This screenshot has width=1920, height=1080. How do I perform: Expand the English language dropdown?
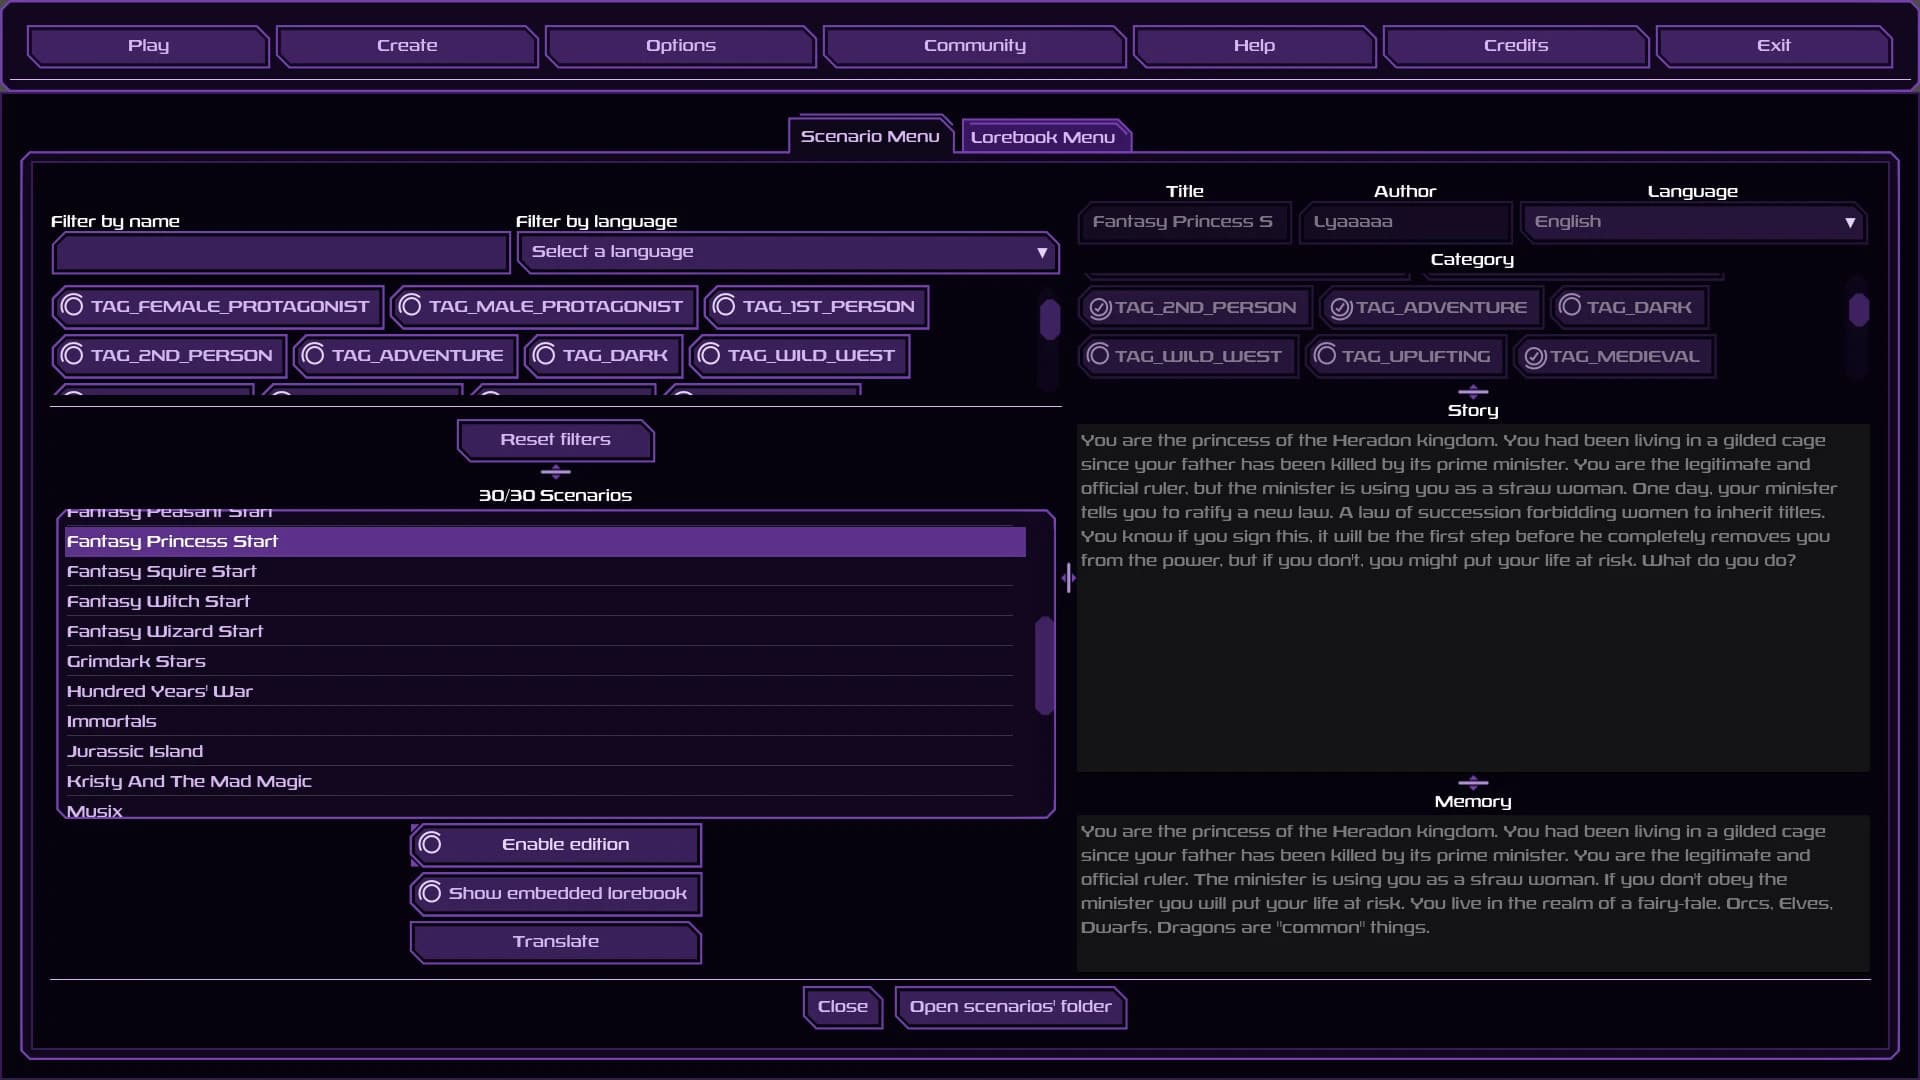point(1693,222)
